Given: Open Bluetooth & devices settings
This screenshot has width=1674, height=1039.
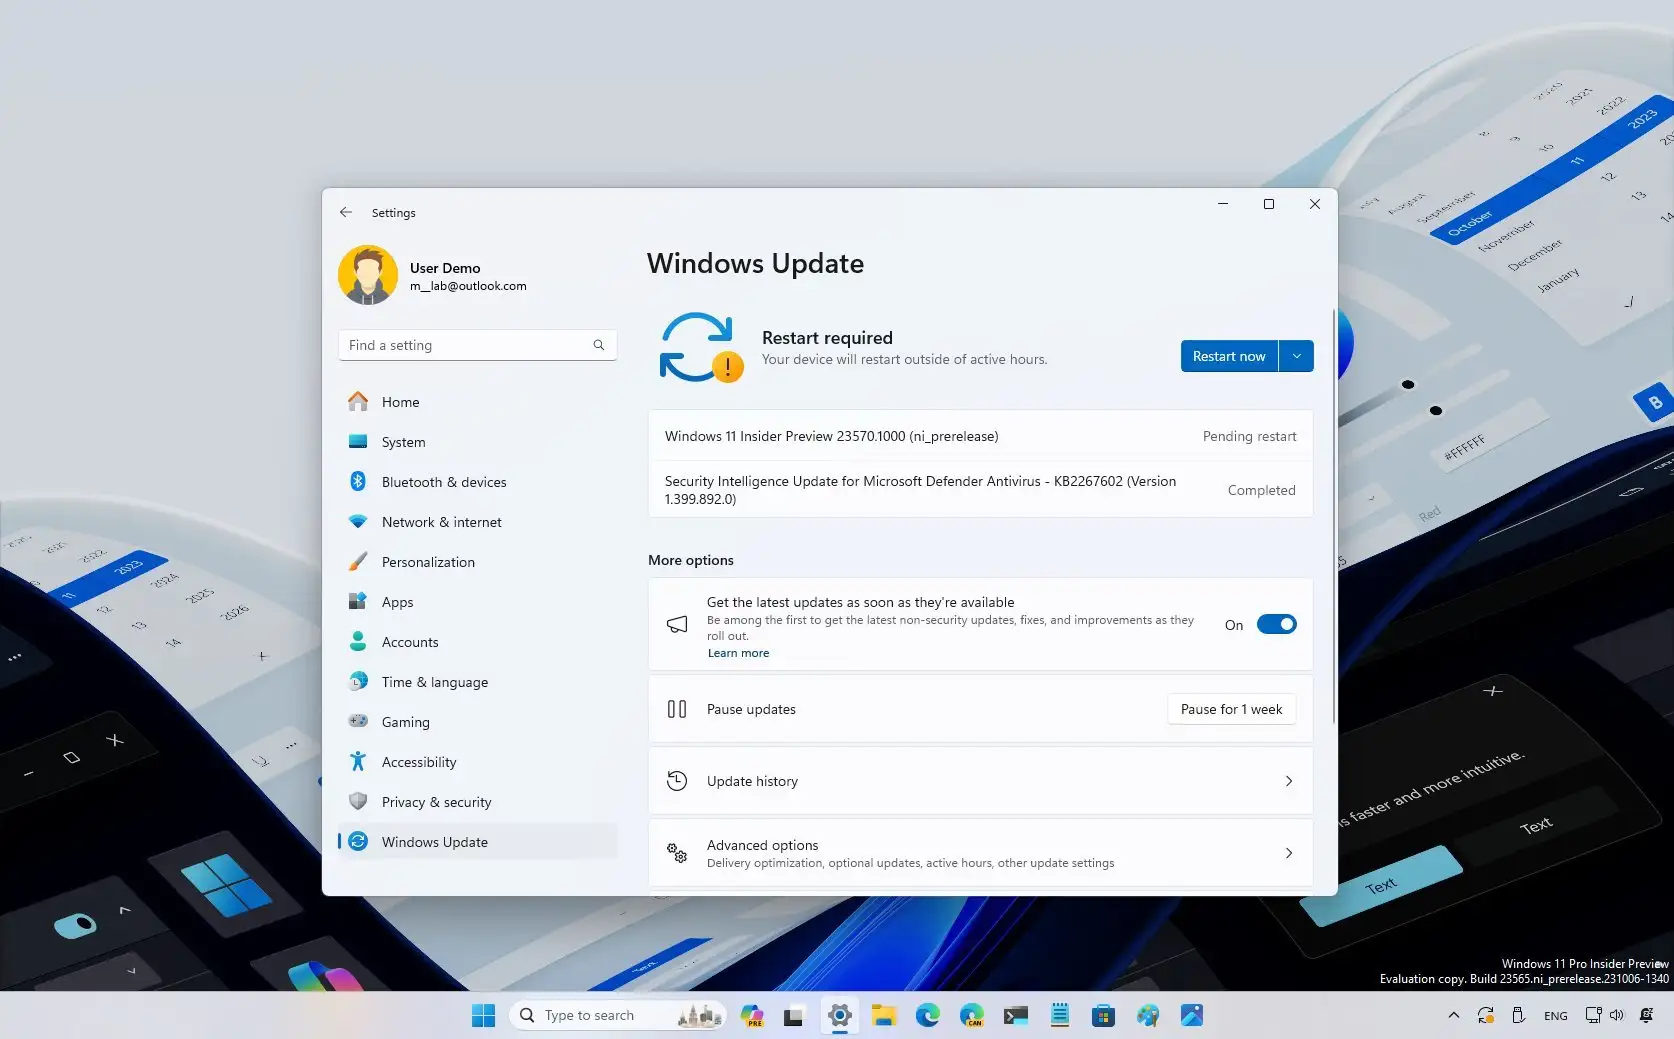Looking at the screenshot, I should (444, 481).
